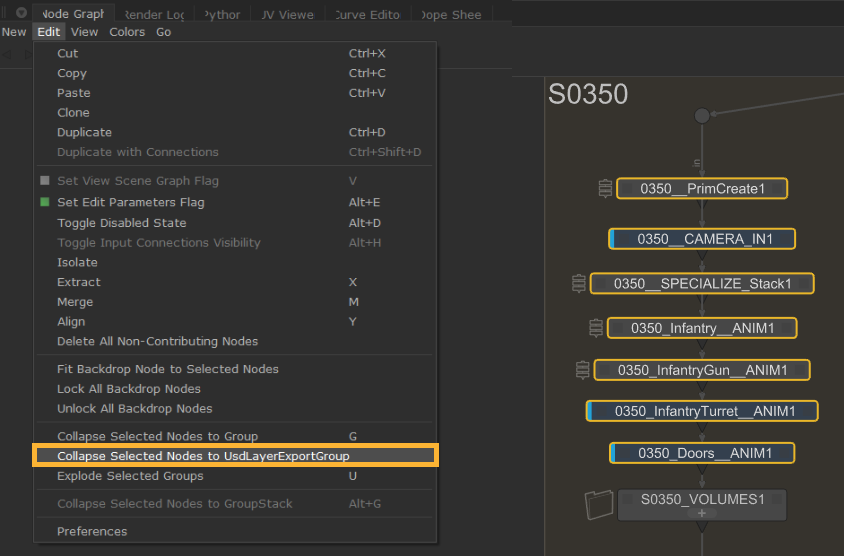Switch to the Render Log tab
Screen dimensions: 844x556
tap(154, 14)
